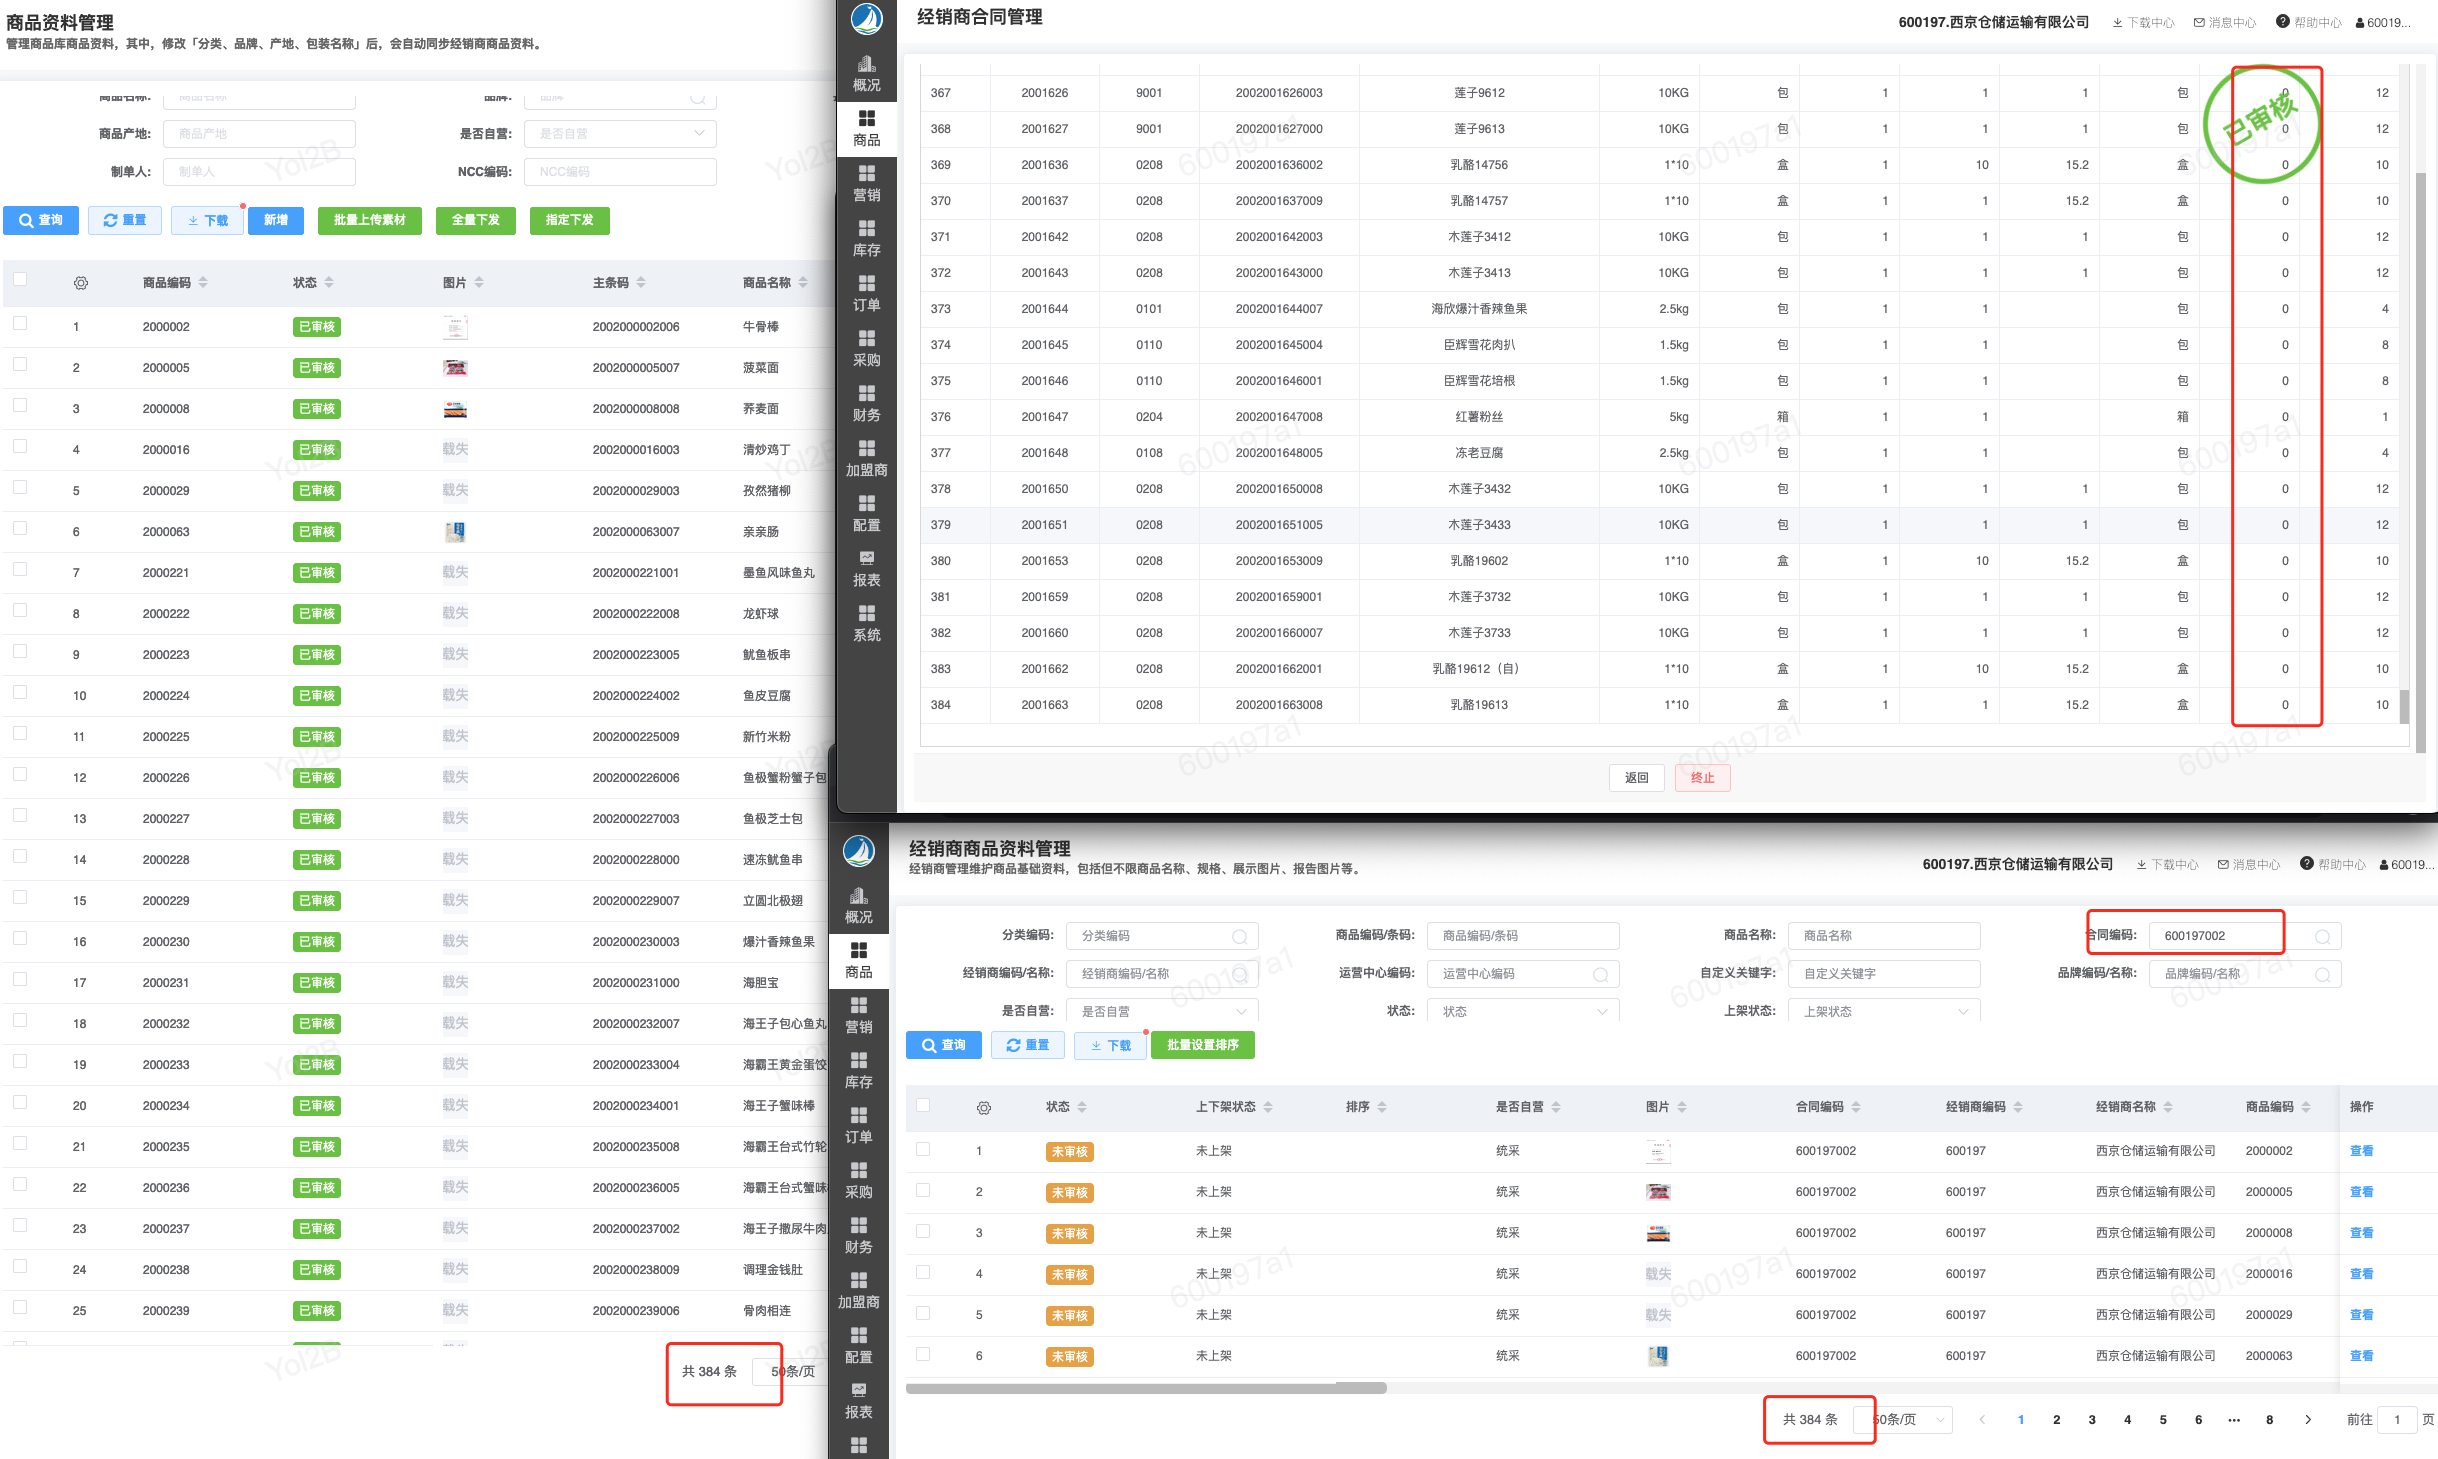Viewport: 2438px width, 1459px height.
Task: Check the box for product 2000002
Action: click(x=20, y=324)
